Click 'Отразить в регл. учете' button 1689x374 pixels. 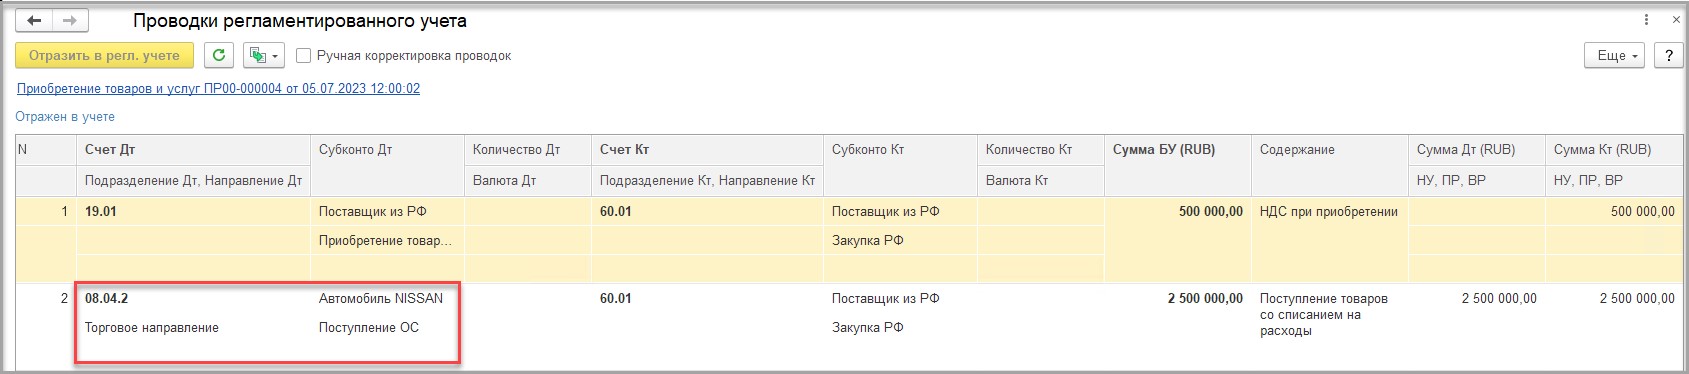pos(104,56)
